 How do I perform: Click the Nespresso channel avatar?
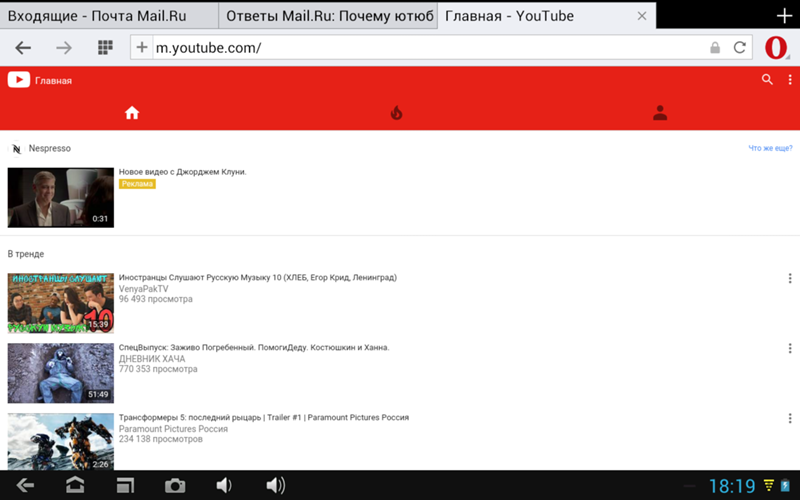coord(16,148)
